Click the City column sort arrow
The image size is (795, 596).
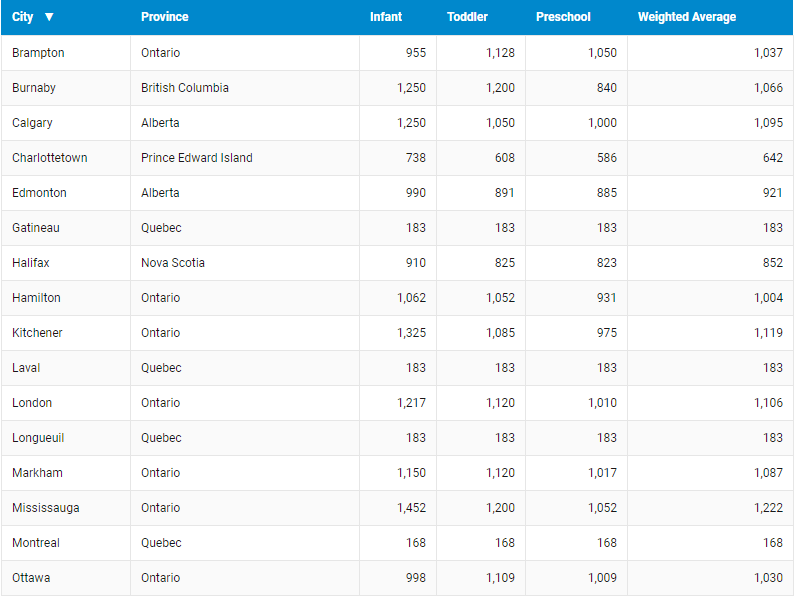pos(49,17)
